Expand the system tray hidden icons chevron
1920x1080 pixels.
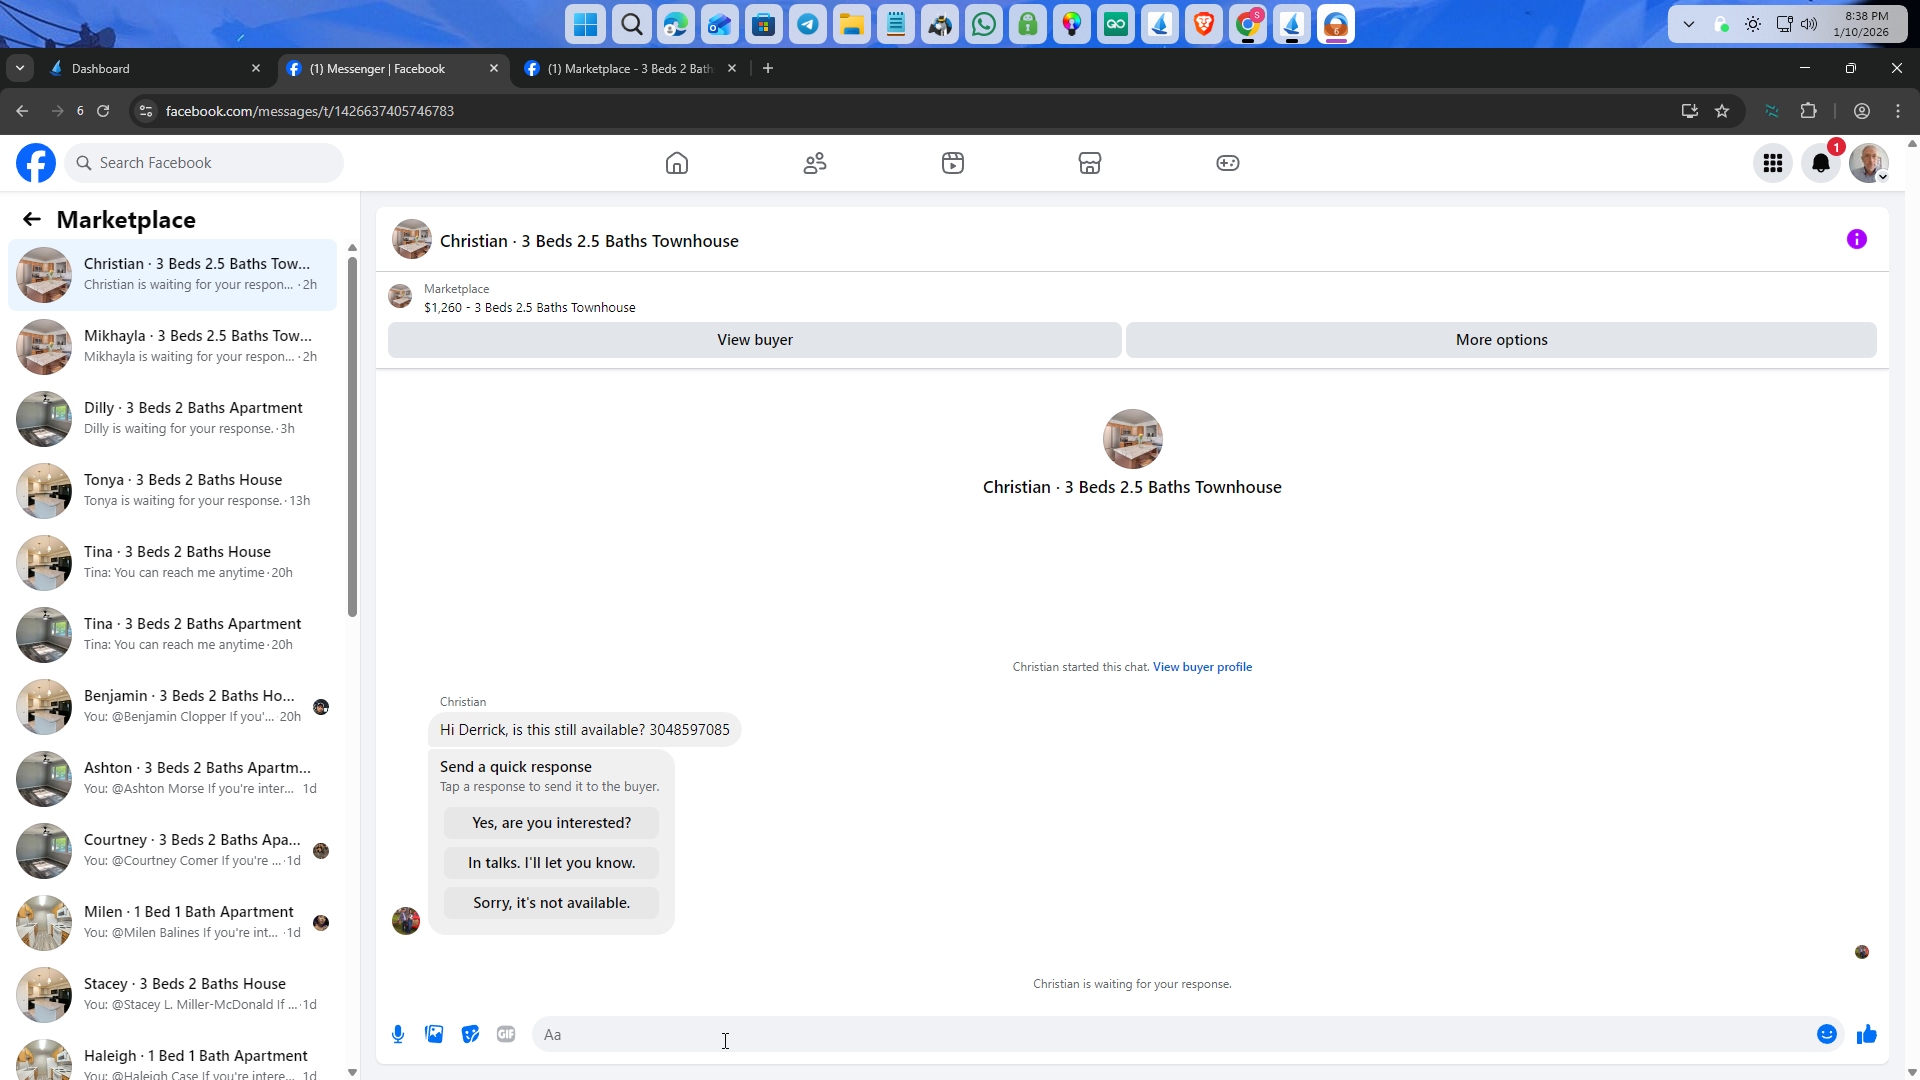(x=1688, y=24)
